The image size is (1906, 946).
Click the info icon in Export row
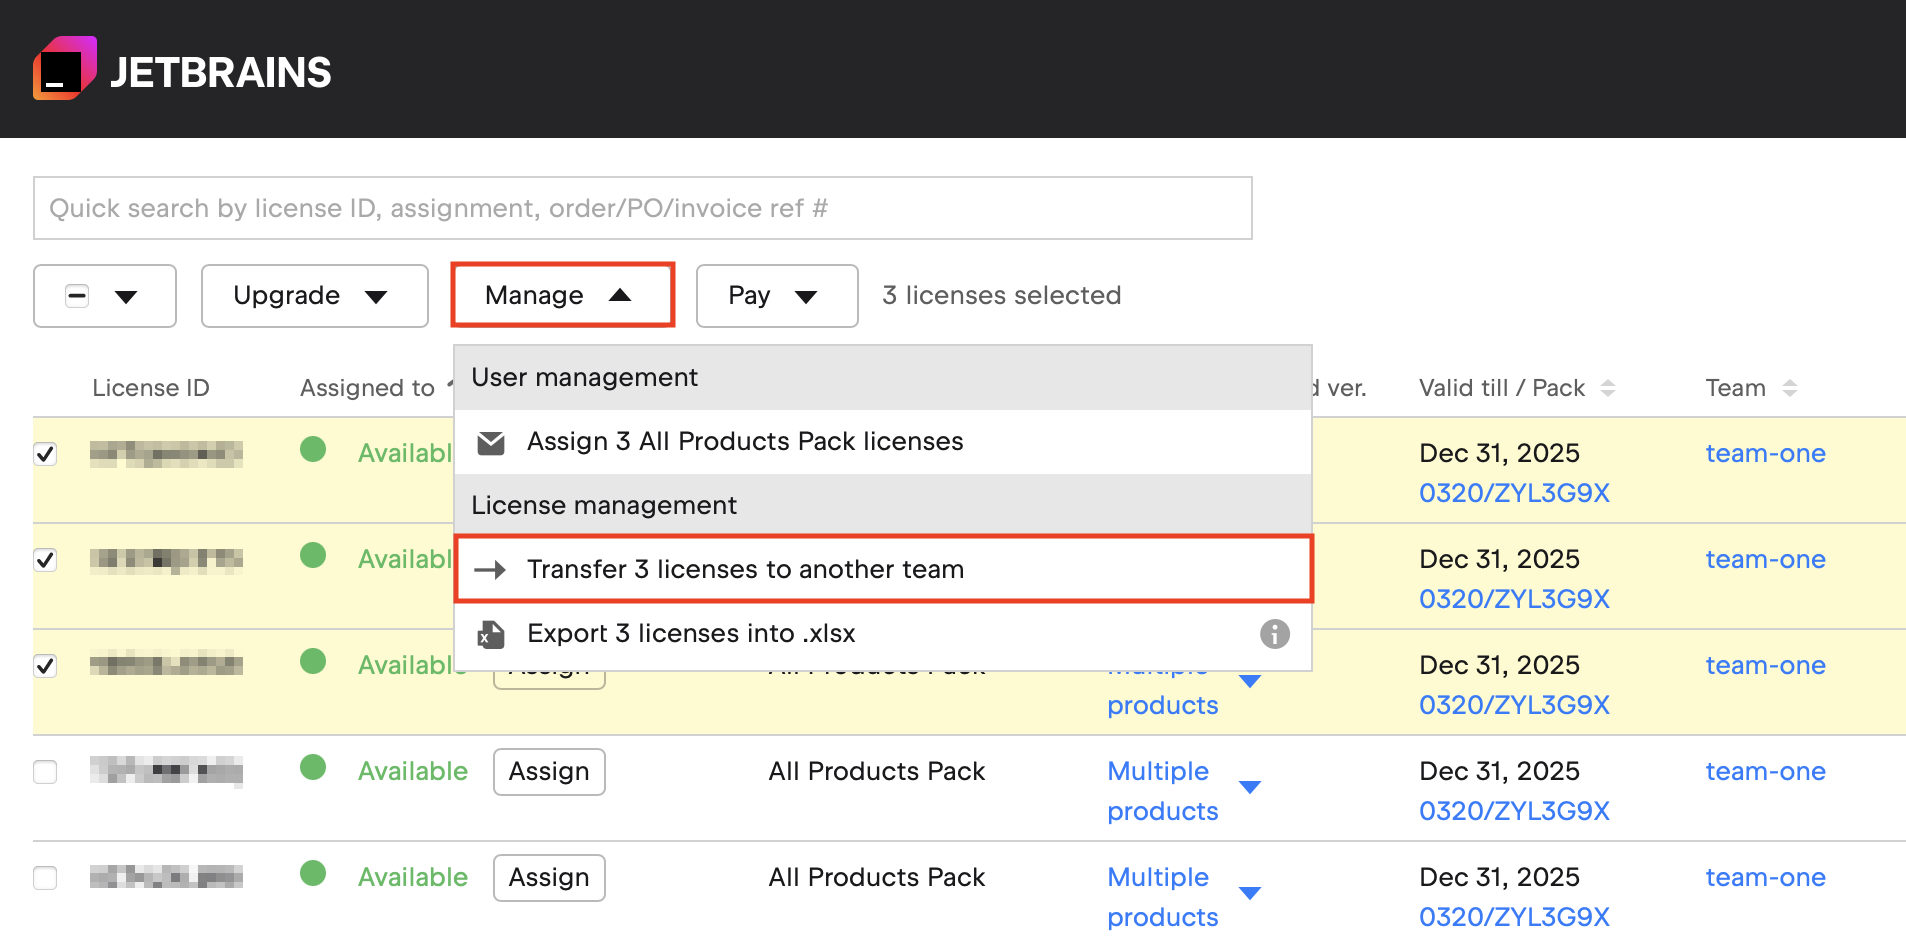pos(1274,634)
